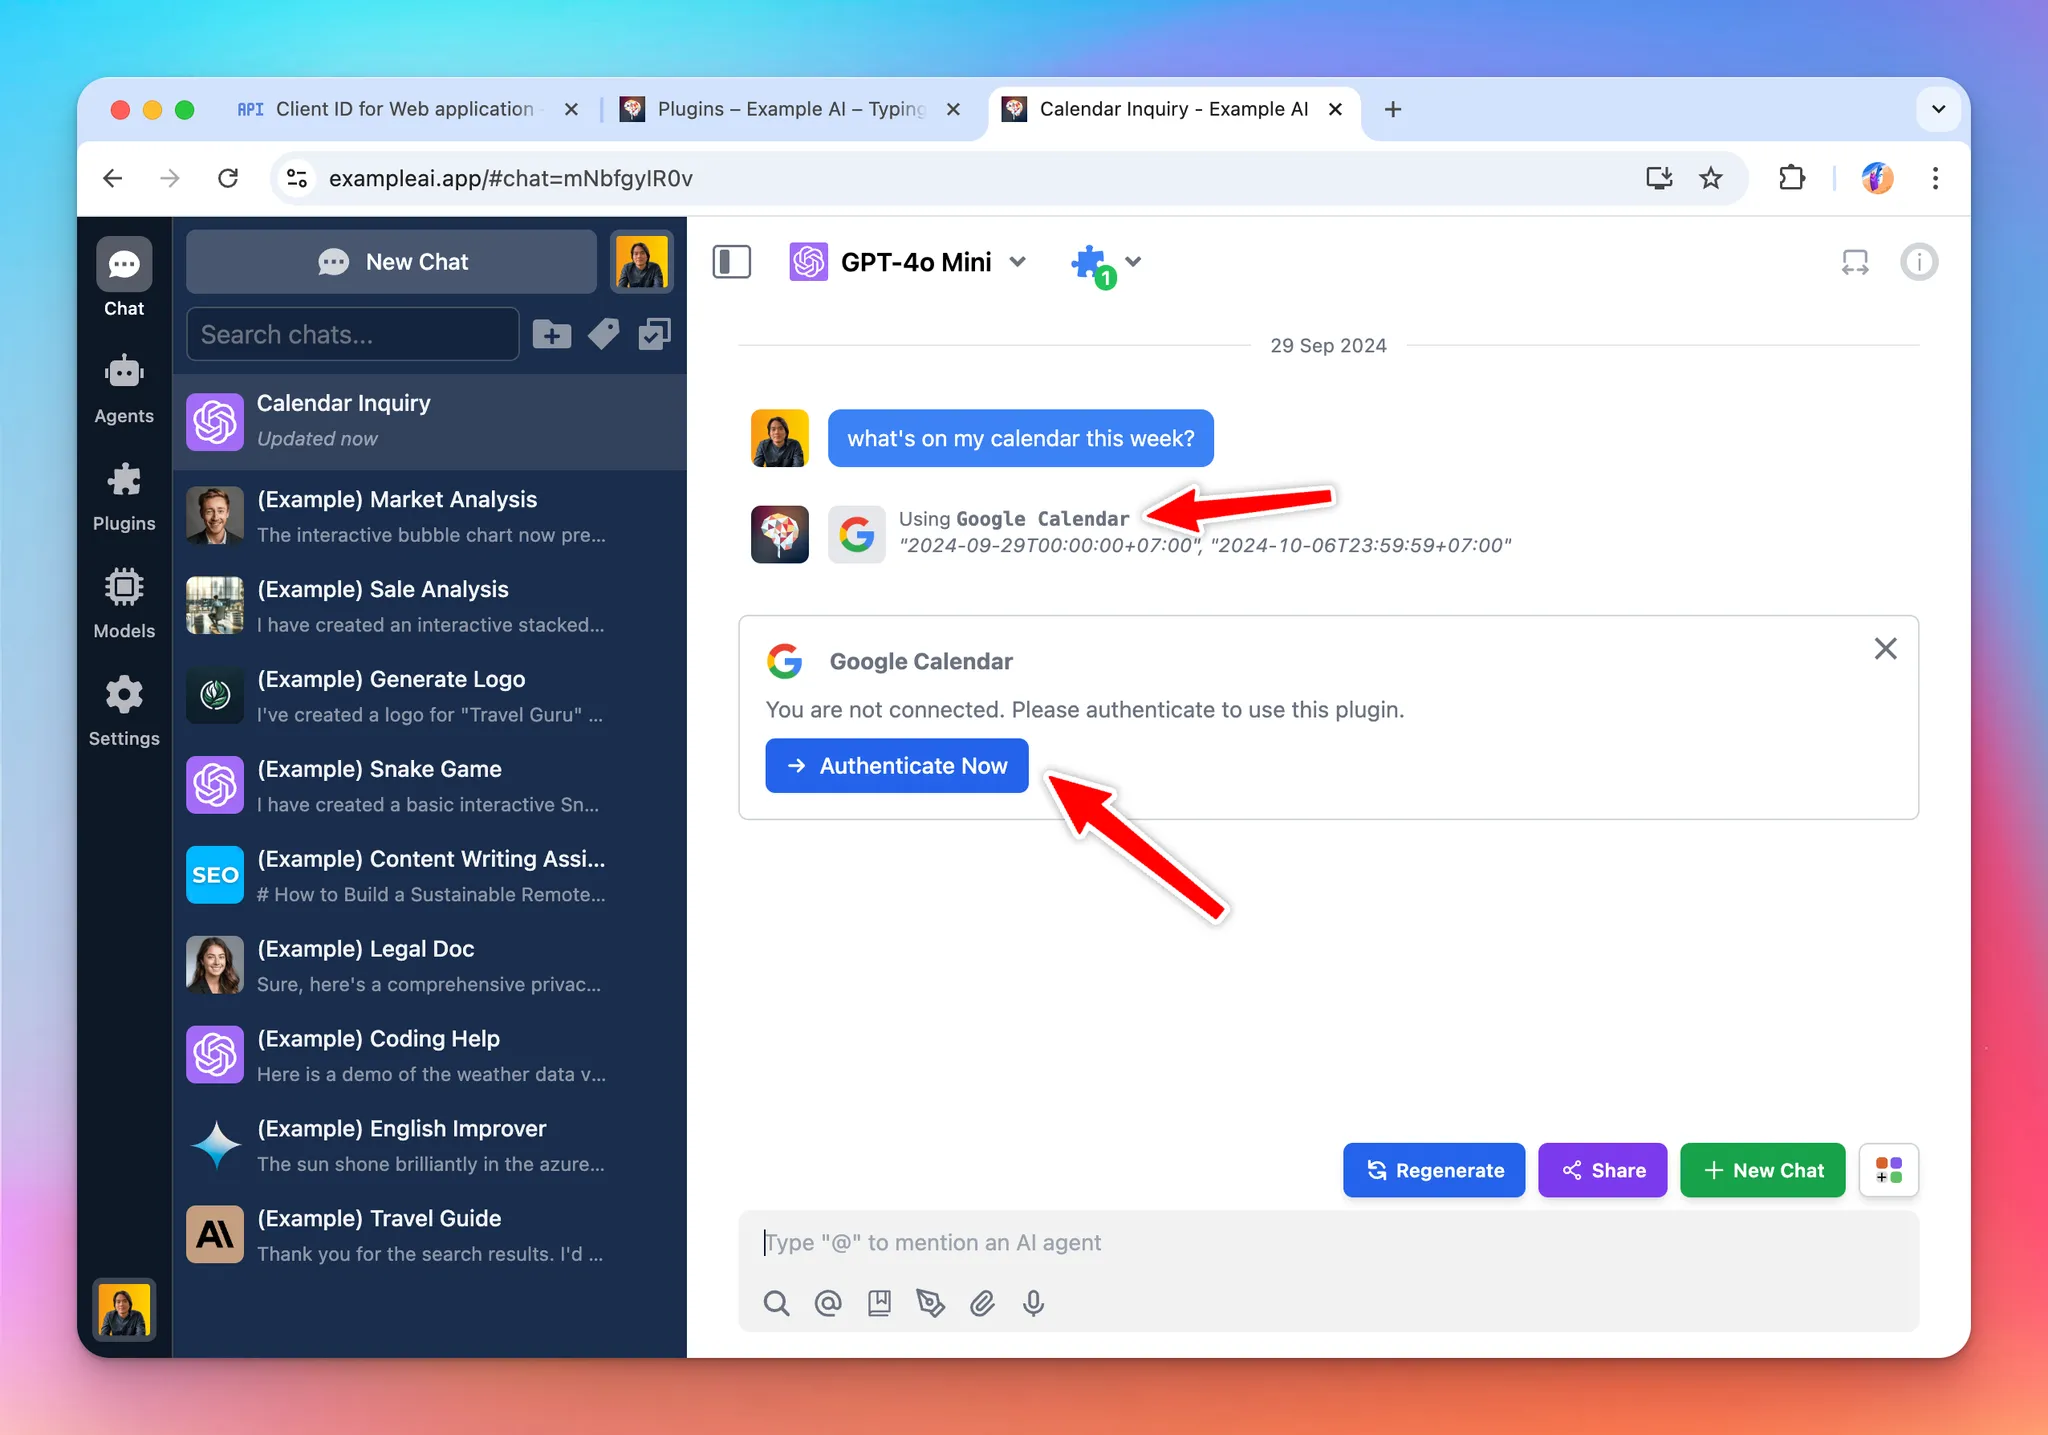Mention an AI agent using the @ icon

coord(827,1303)
